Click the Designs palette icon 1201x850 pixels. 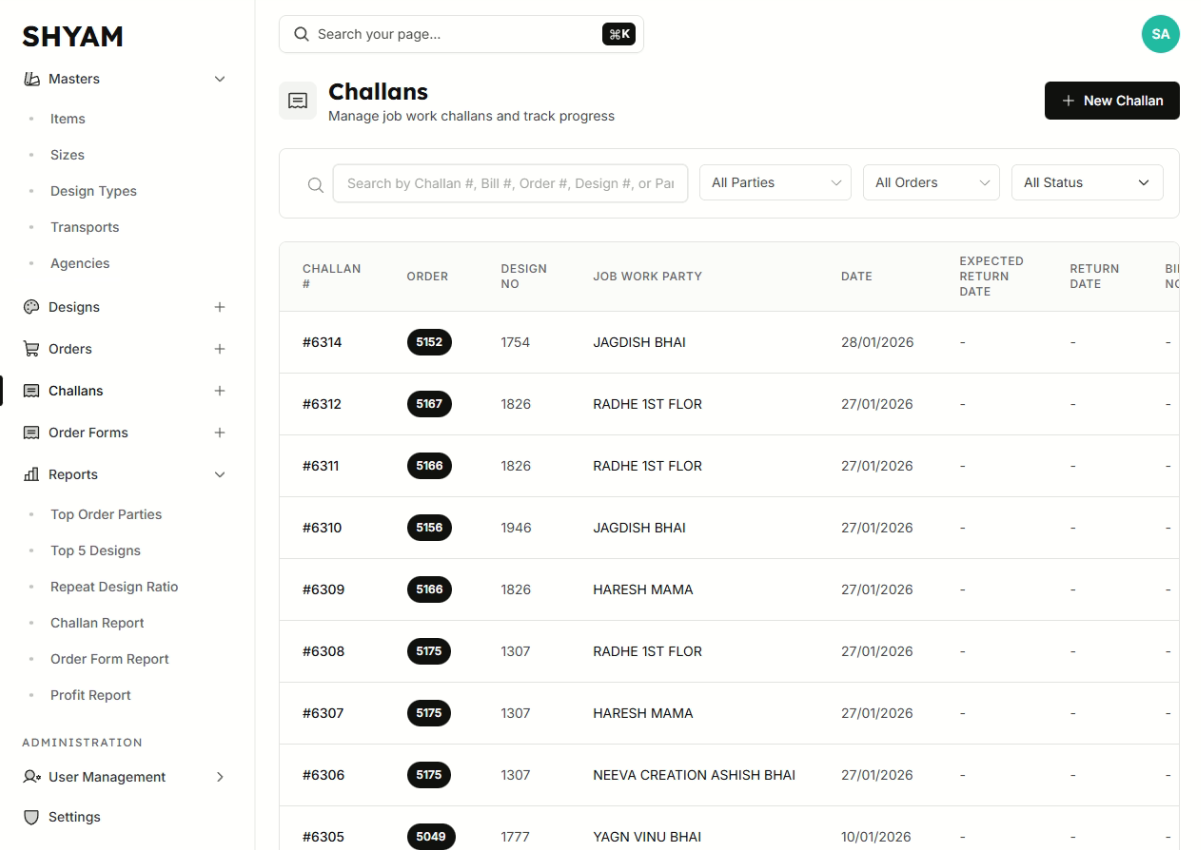(31, 307)
